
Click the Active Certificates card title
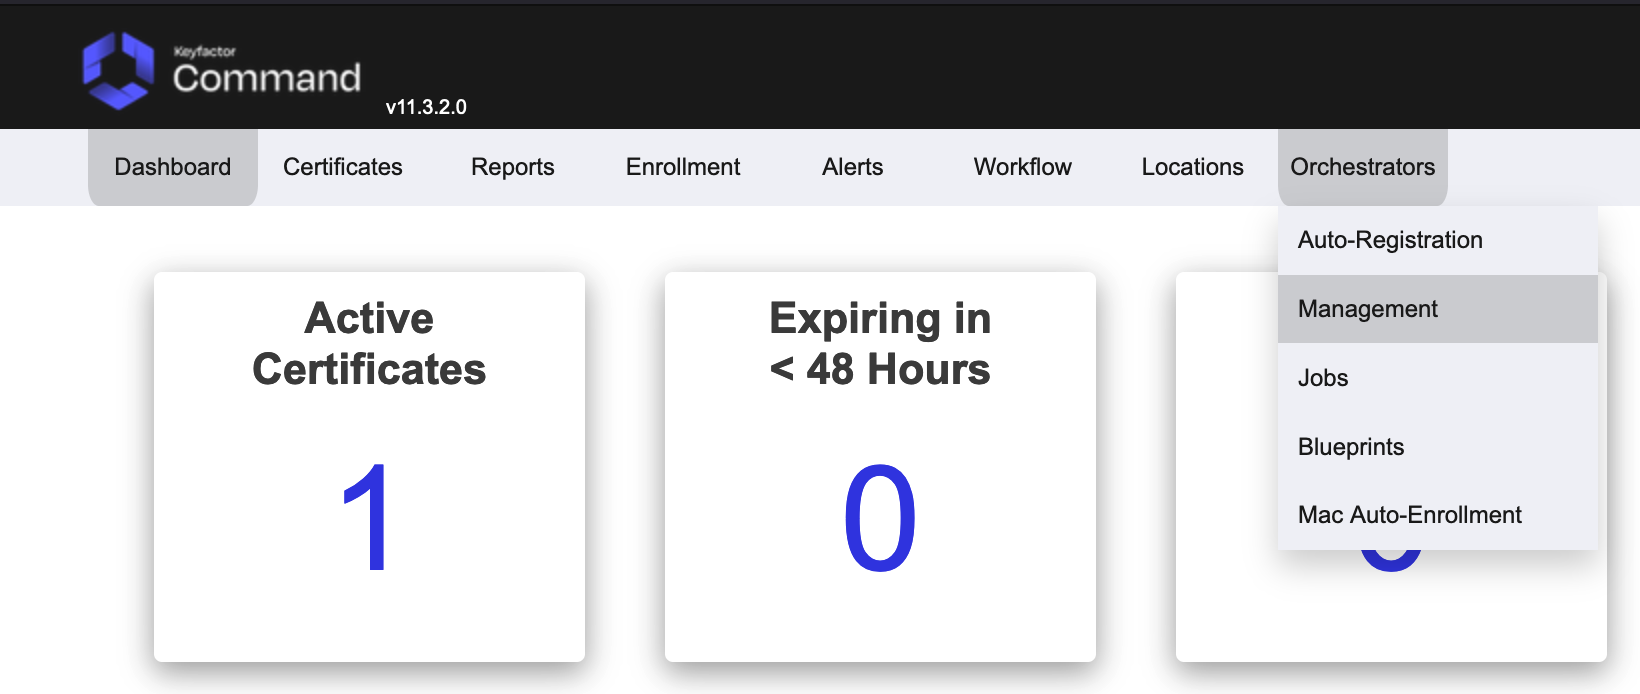[369, 344]
